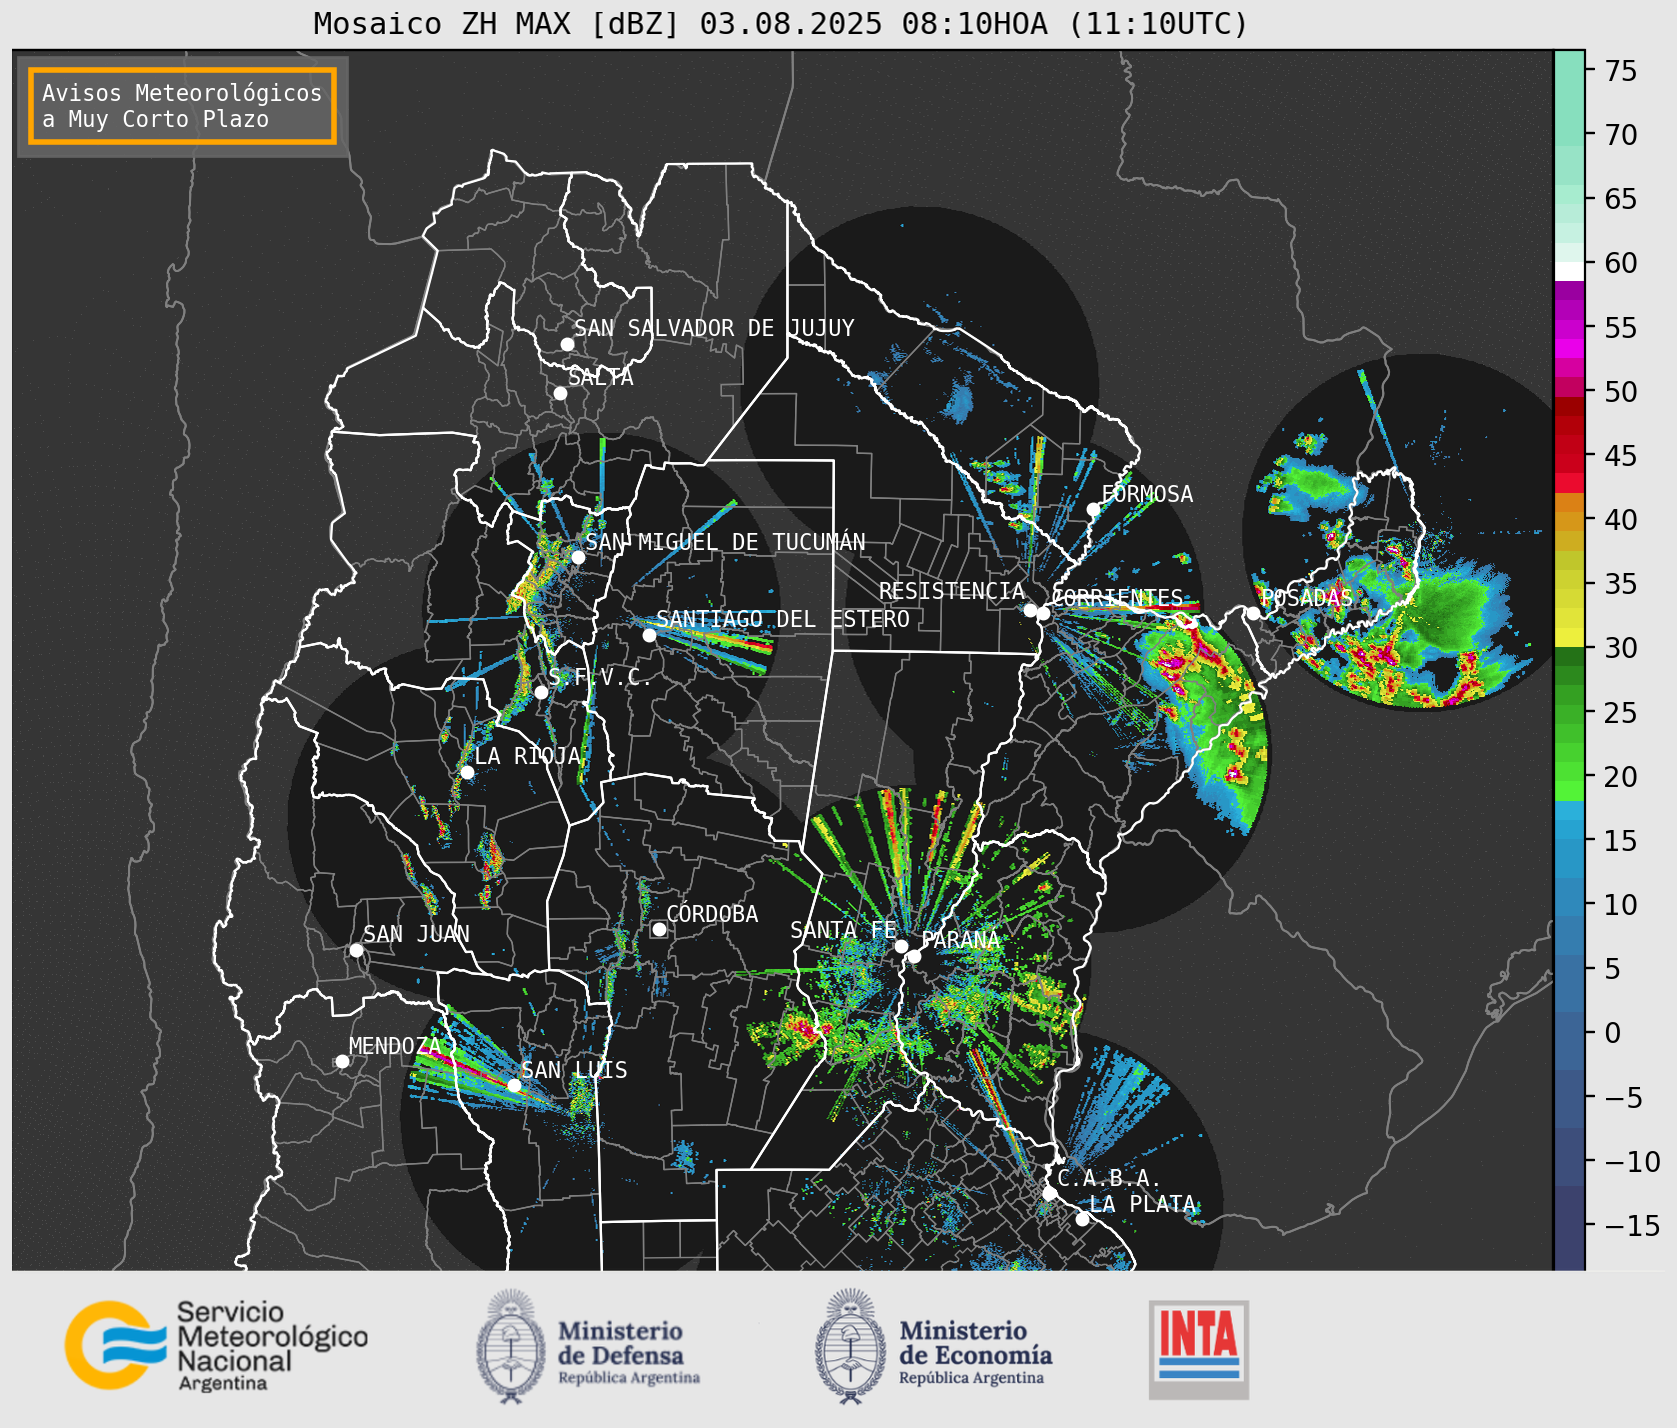
Task: Click the −10 value on the color scale
Action: point(1633,1161)
